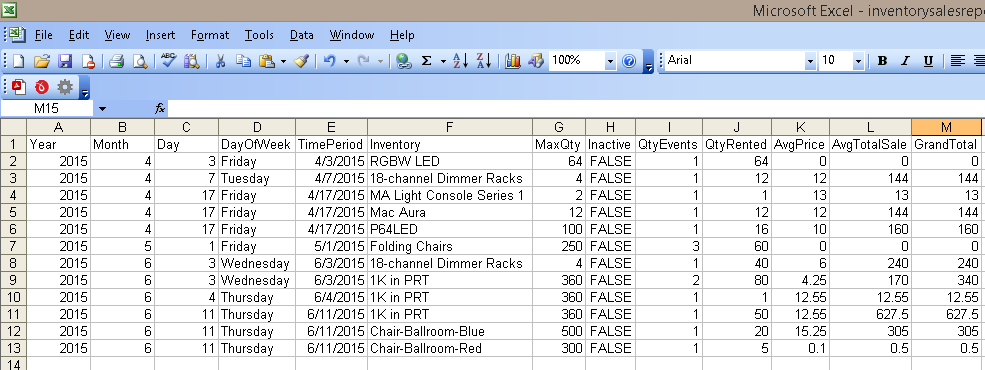The image size is (985, 370).
Task: Open the Insert menu
Action: tap(160, 35)
